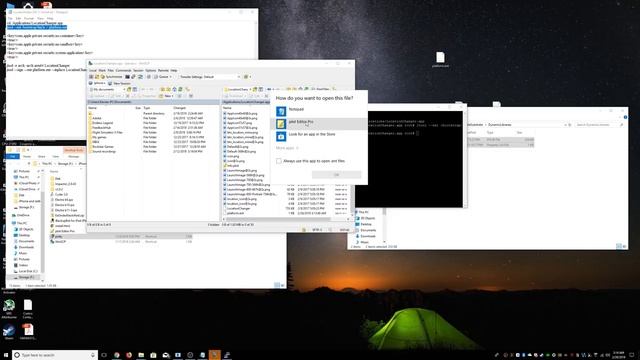Open WinSCP Mark menu
Viewport: 640px width, 360px height.
pyautogui.click(x=102, y=70)
